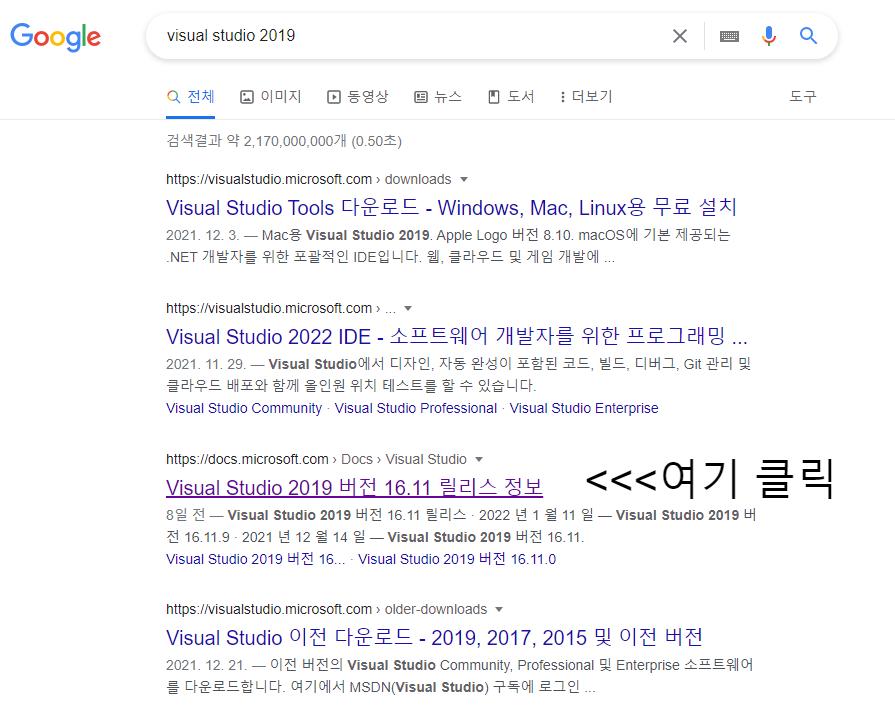This screenshot has width=895, height=718.
Task: Open Visual Studio Enterprise sitelink
Action: pos(584,408)
